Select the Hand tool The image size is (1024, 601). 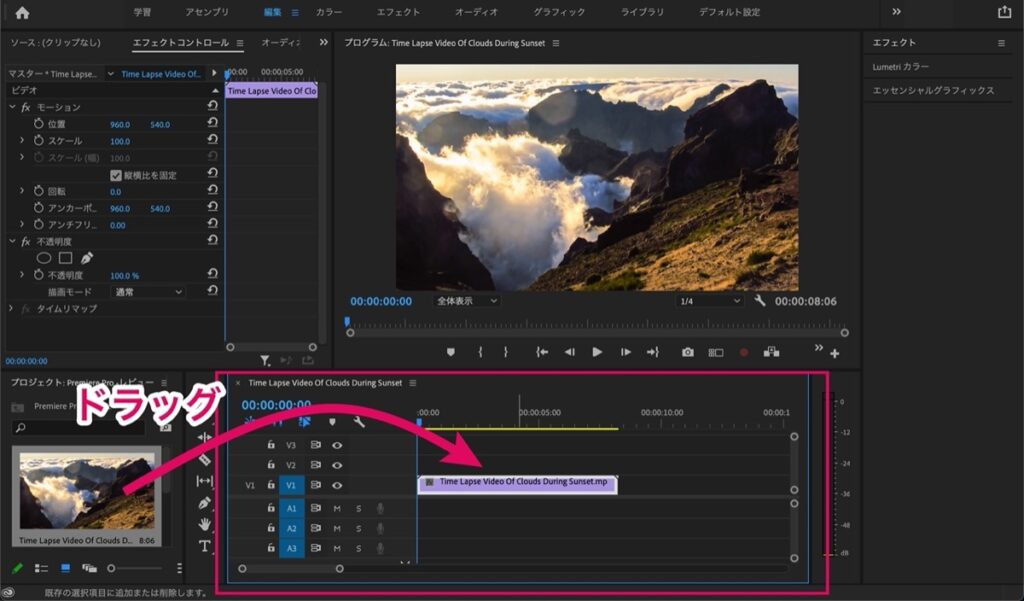pos(204,524)
